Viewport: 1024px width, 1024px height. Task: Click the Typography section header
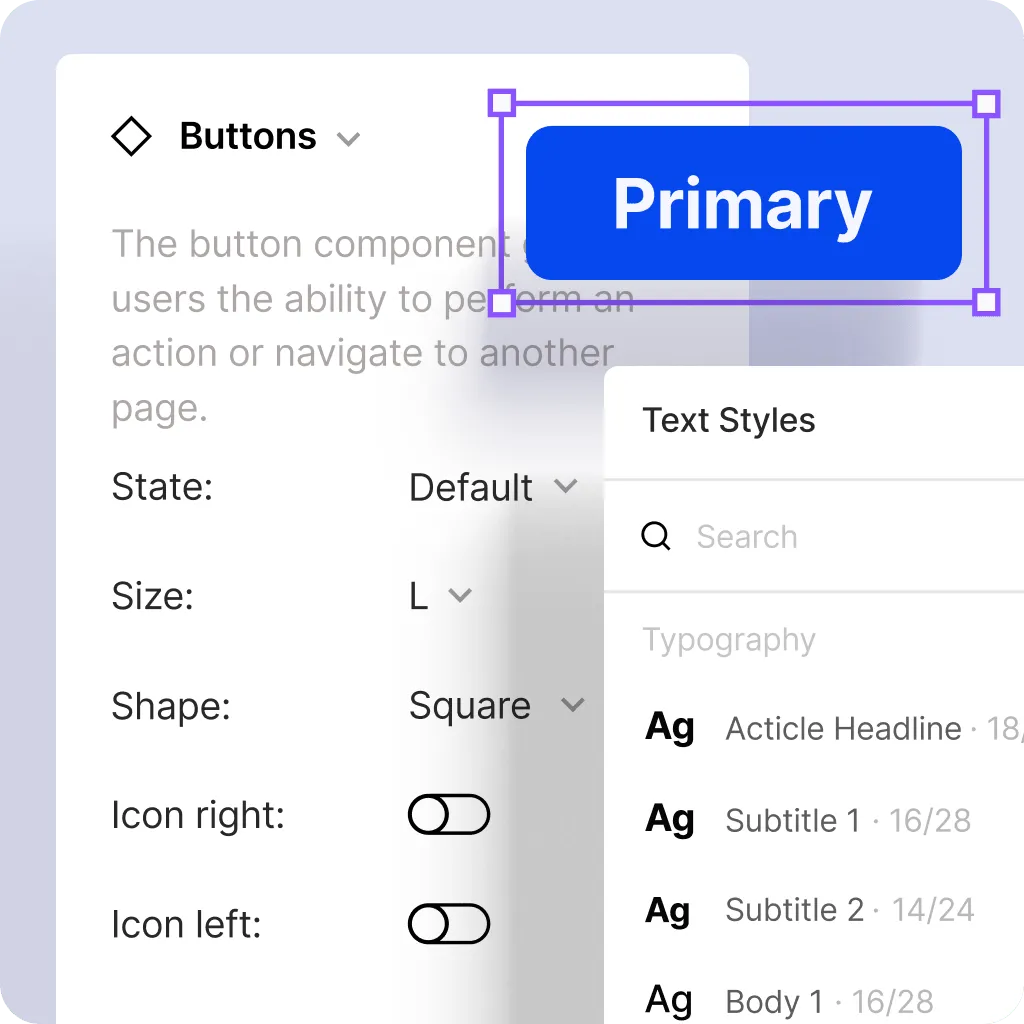coord(729,640)
